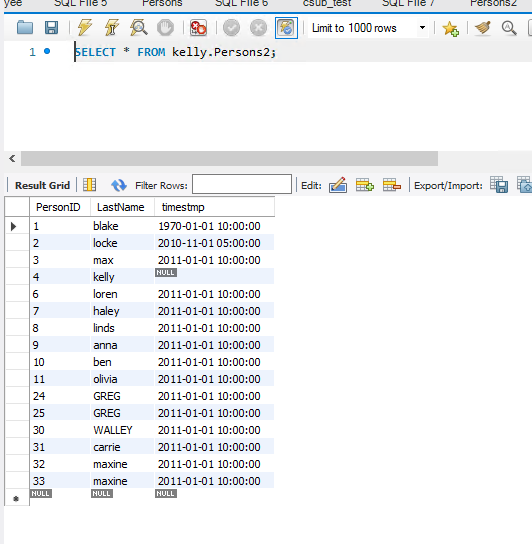532x544 pixels.
Task: Select the cell containing linds
Action: 122,328
